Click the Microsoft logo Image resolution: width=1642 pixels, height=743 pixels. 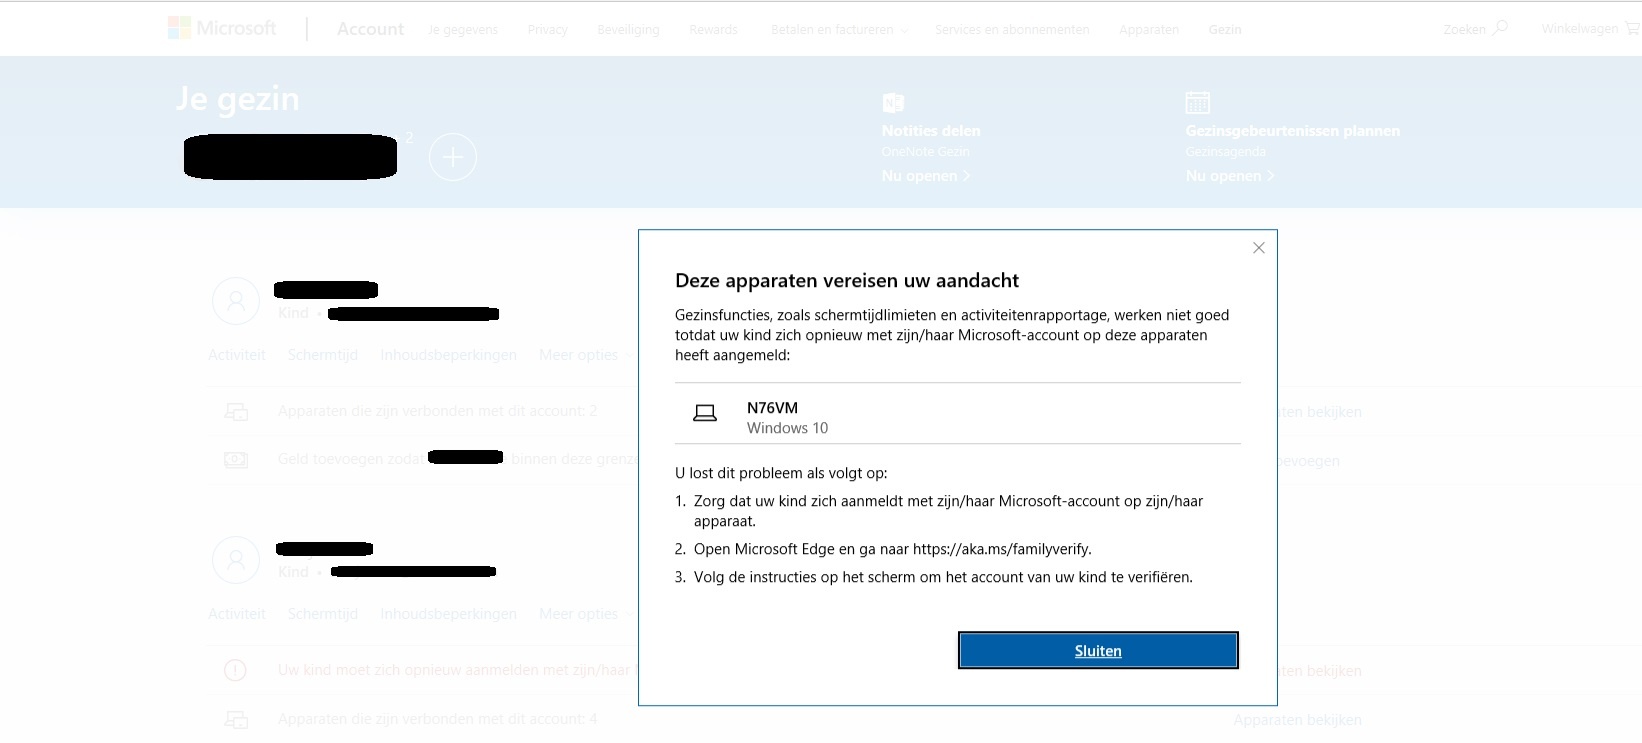[x=222, y=28]
